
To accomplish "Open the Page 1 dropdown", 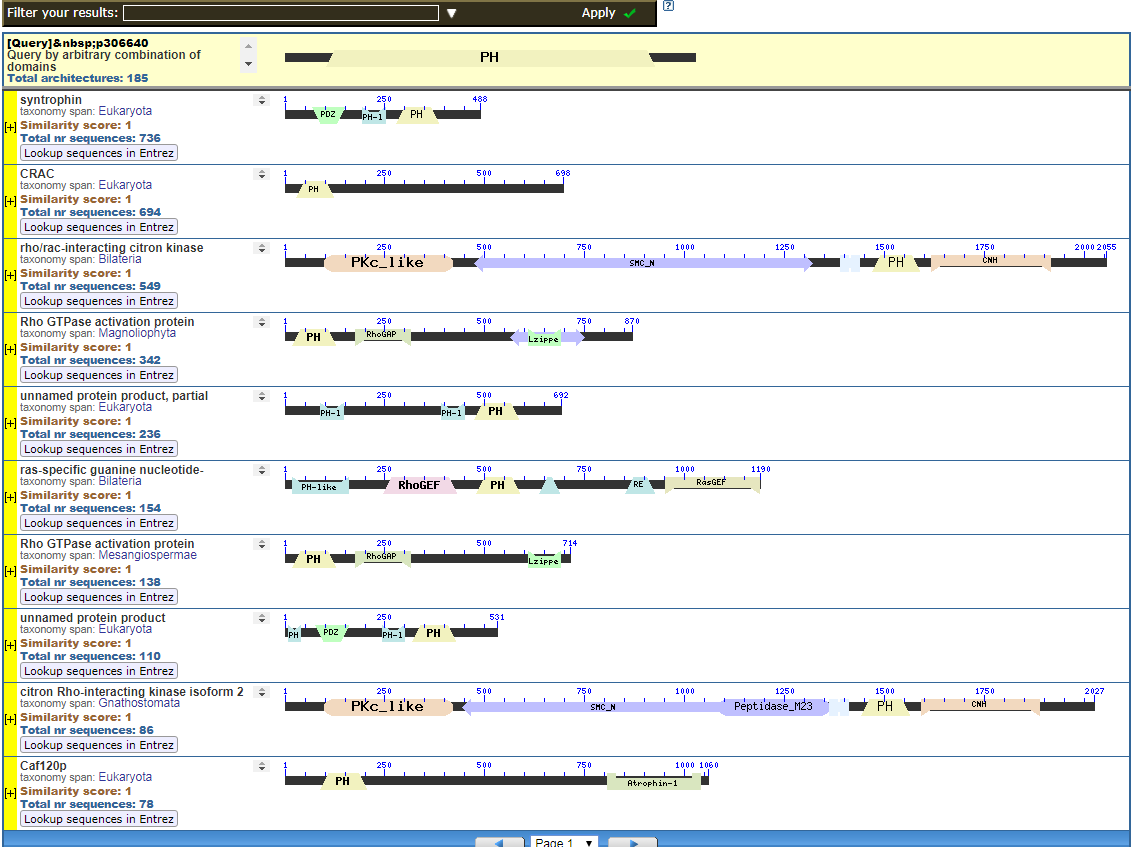I will tap(564, 842).
